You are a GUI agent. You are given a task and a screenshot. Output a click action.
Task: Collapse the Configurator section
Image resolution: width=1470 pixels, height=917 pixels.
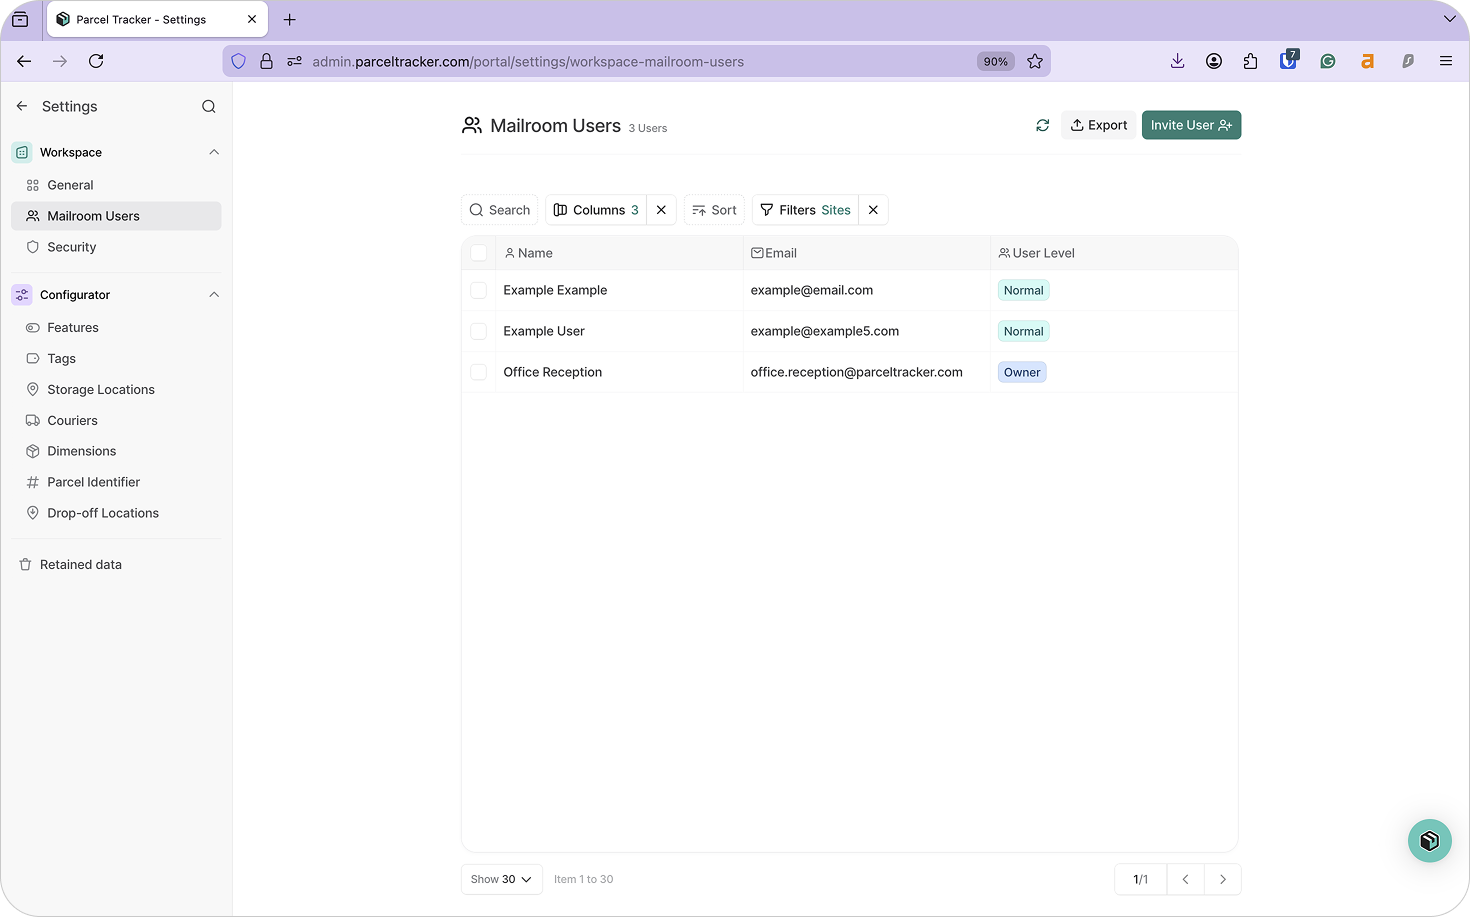(214, 294)
